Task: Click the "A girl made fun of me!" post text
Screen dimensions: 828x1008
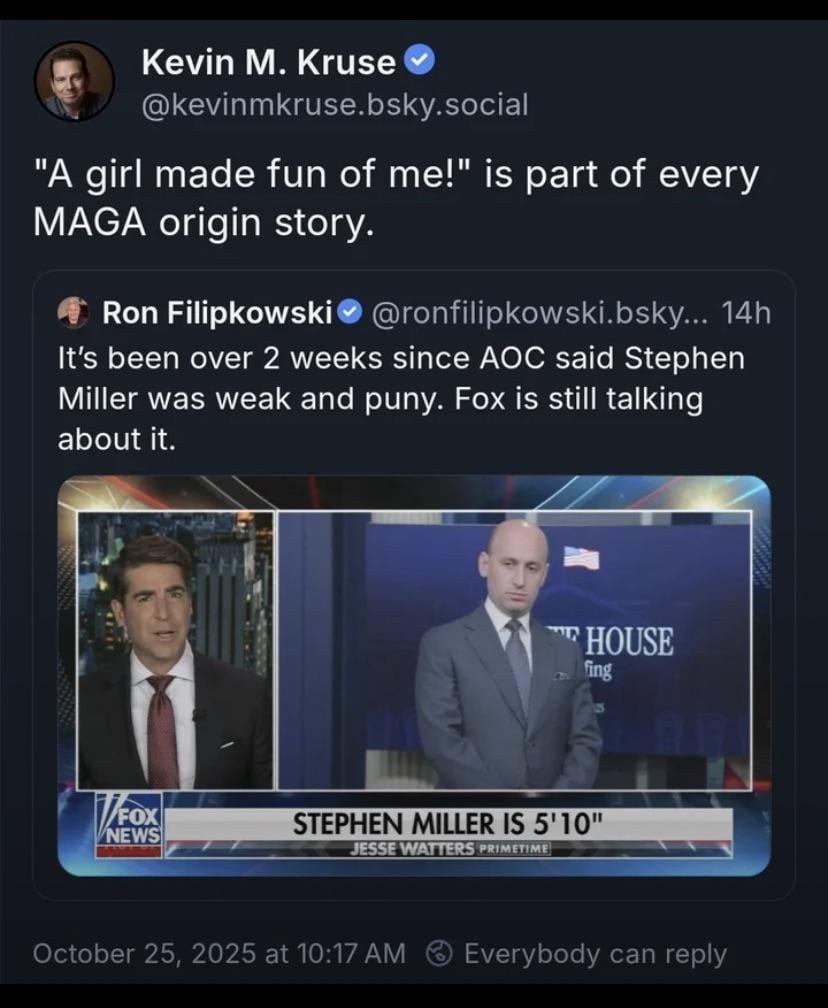Action: [396, 196]
